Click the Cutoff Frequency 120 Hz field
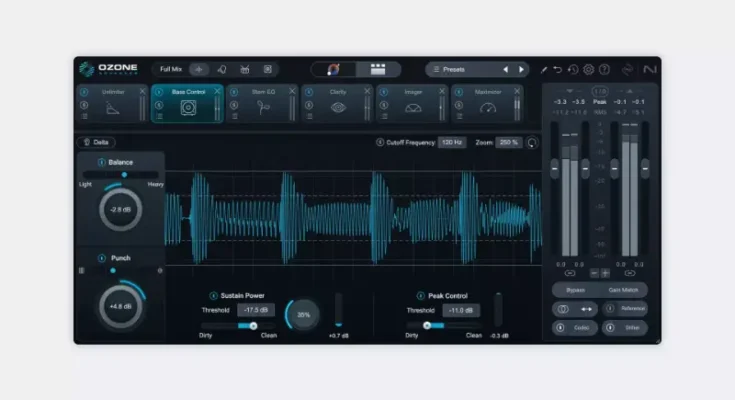735x400 pixels. [x=453, y=143]
